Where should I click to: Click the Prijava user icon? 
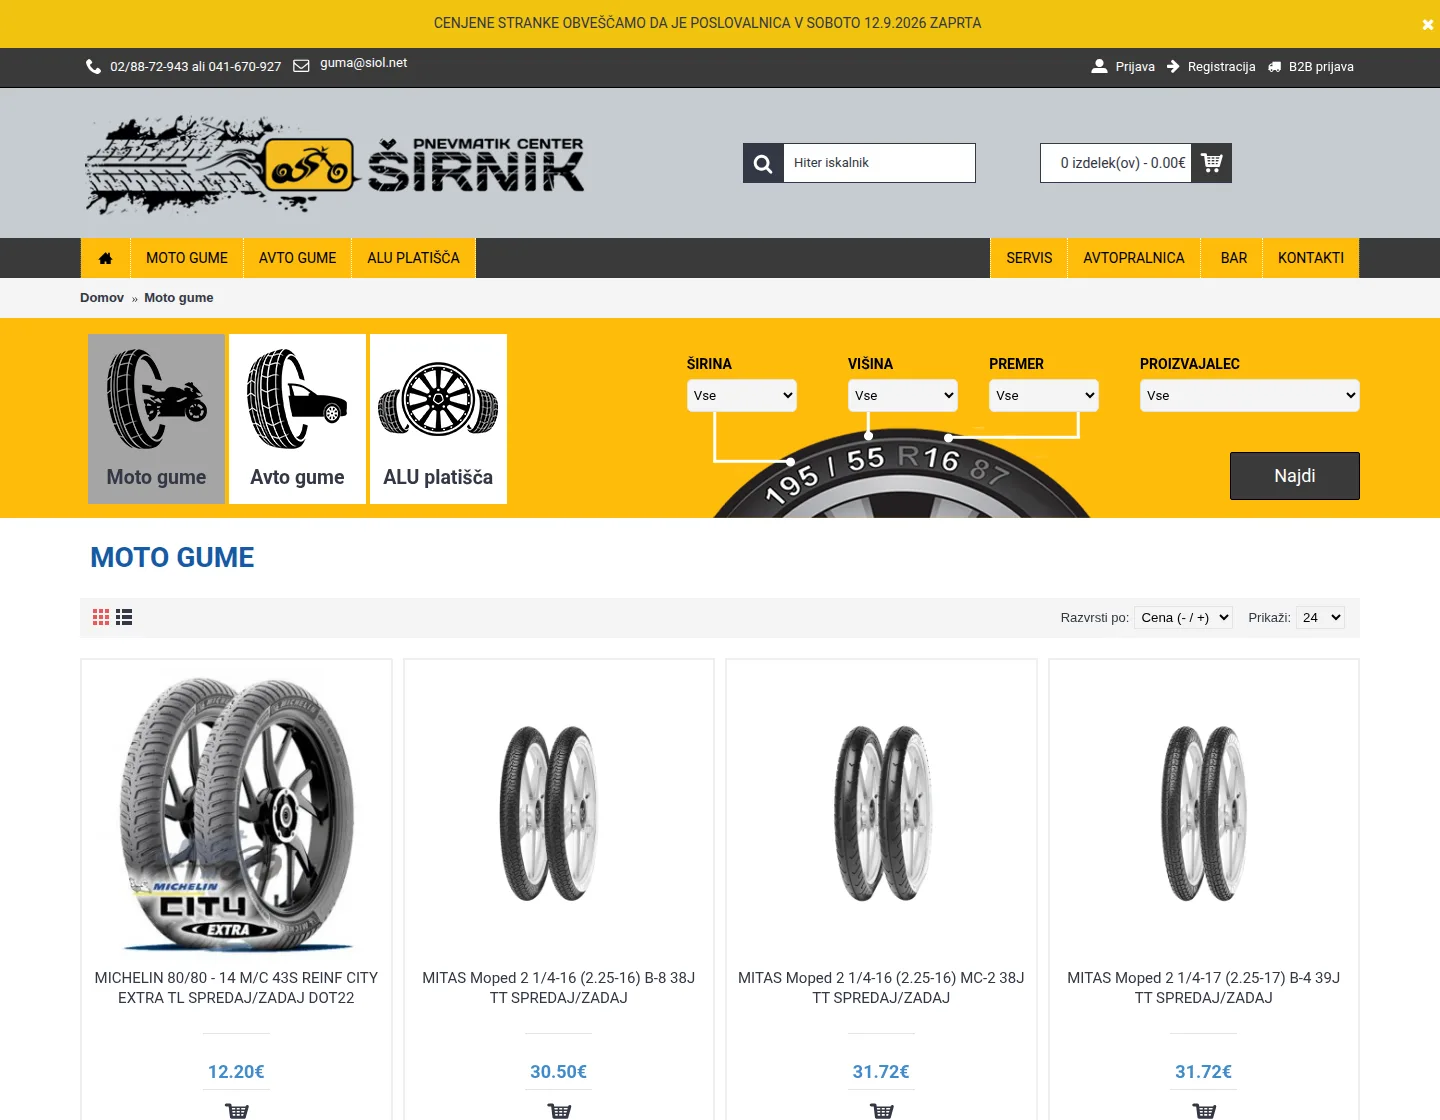coord(1099,66)
